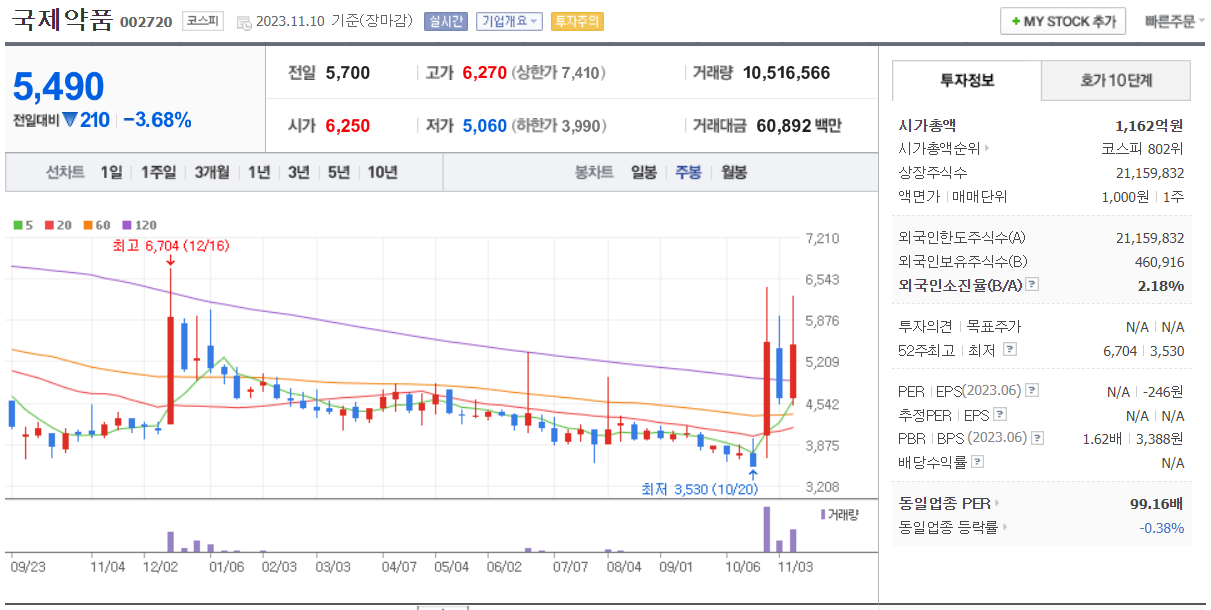Show the 주봉 weekly candlestick chart

point(688,172)
